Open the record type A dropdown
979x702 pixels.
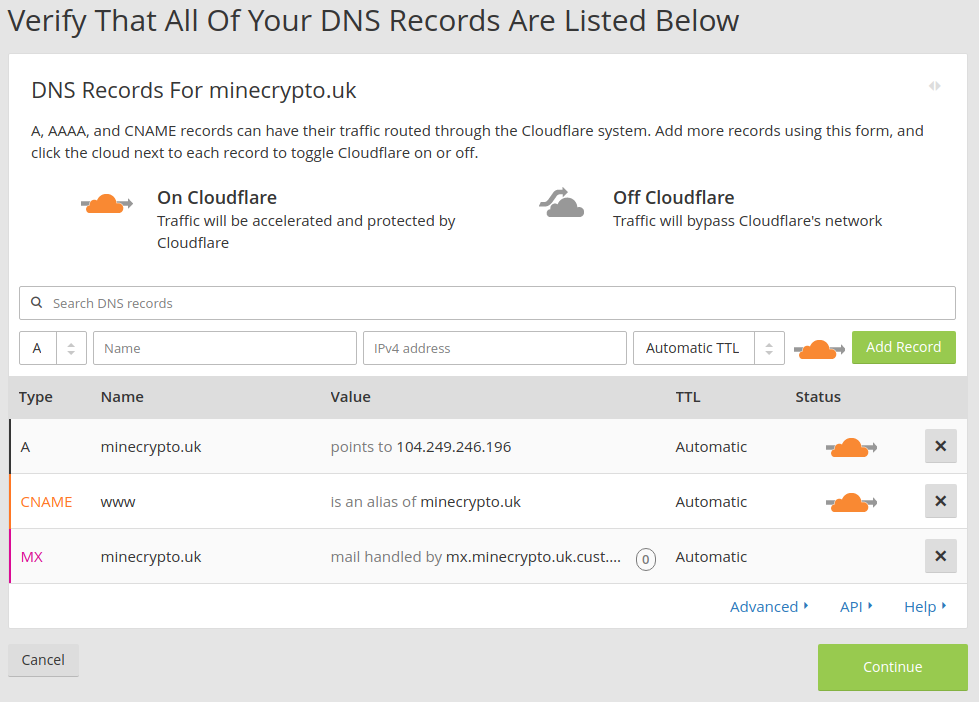click(52, 348)
